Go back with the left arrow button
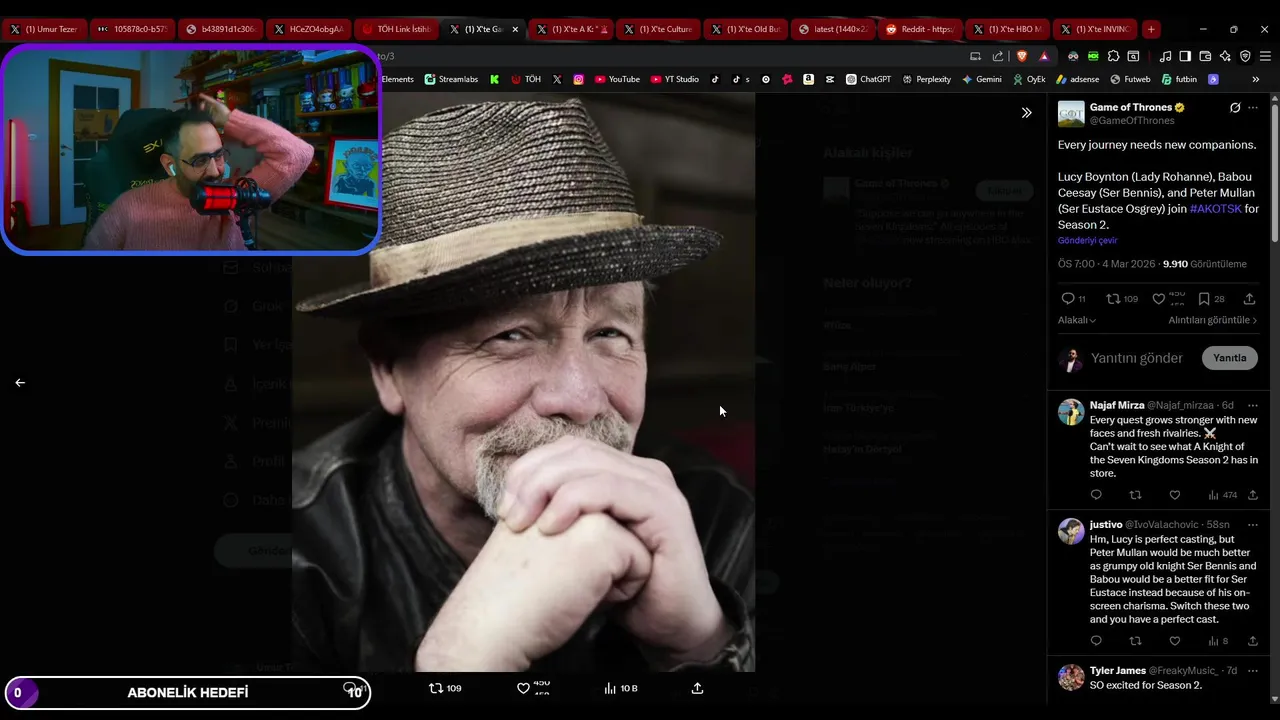 20,382
